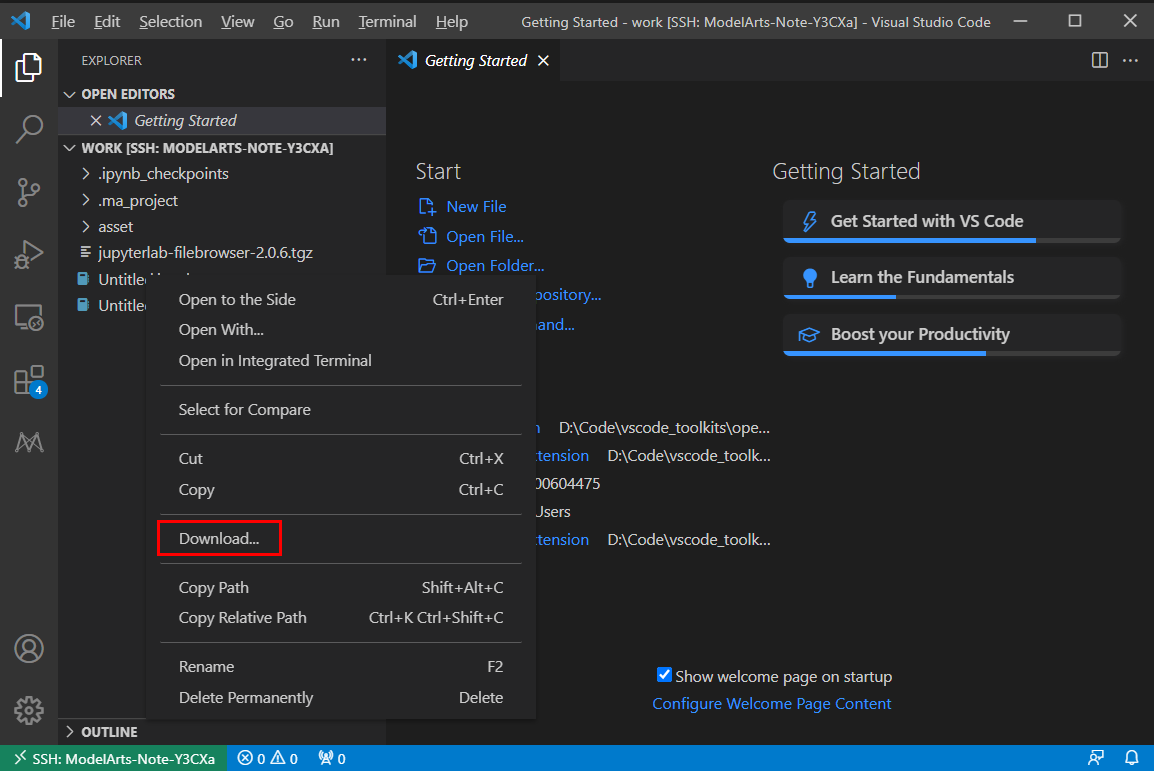The image size is (1154, 771).
Task: Expand the Outline section
Action: pyautogui.click(x=70, y=731)
